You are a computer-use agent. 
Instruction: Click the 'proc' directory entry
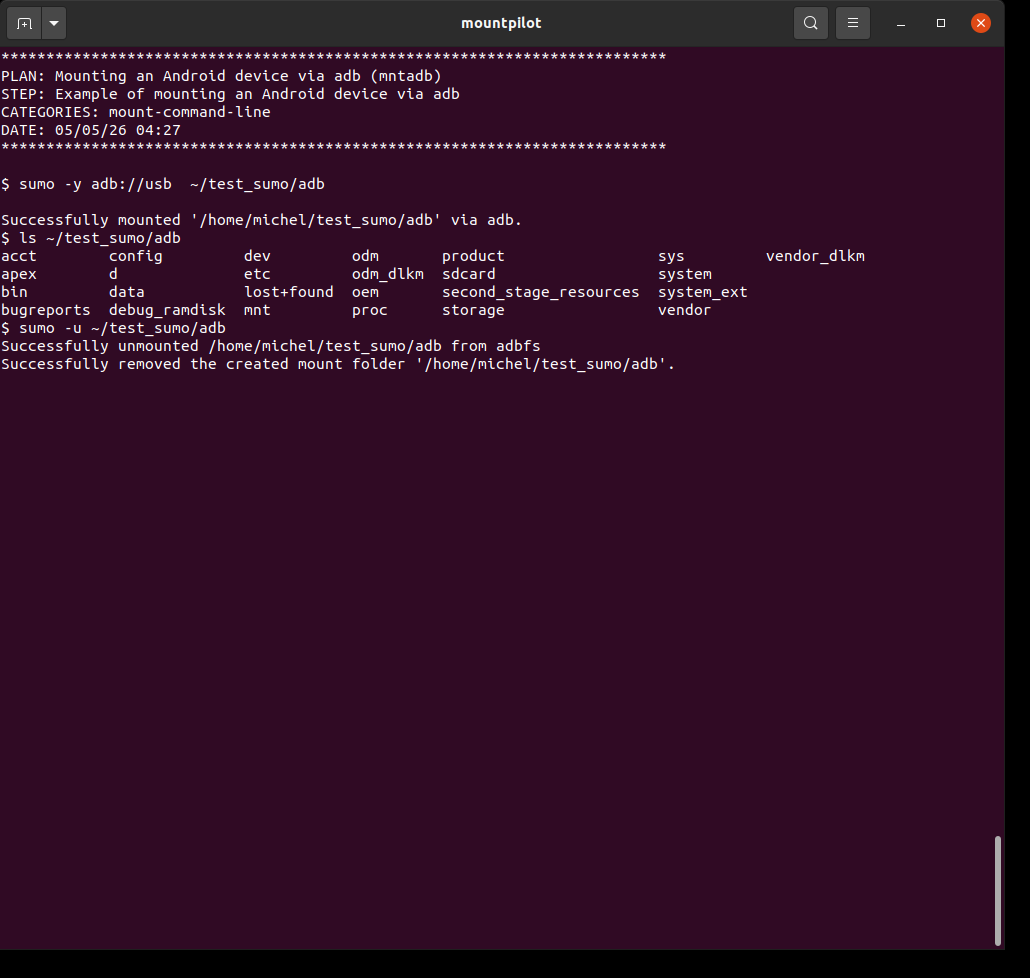(x=369, y=310)
